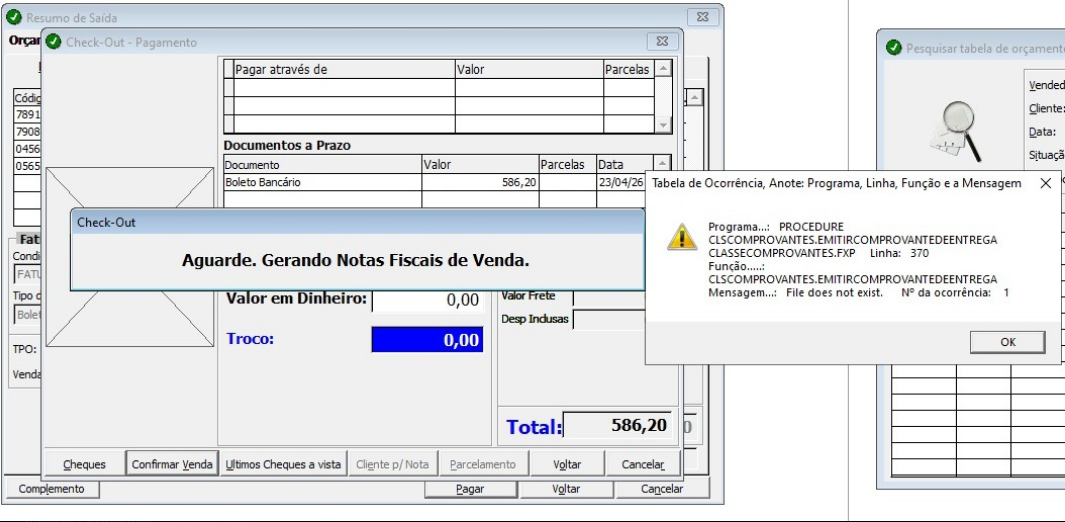The height and width of the screenshot is (522, 1065).
Task: Click OK in the error dialog
Action: tap(1008, 341)
